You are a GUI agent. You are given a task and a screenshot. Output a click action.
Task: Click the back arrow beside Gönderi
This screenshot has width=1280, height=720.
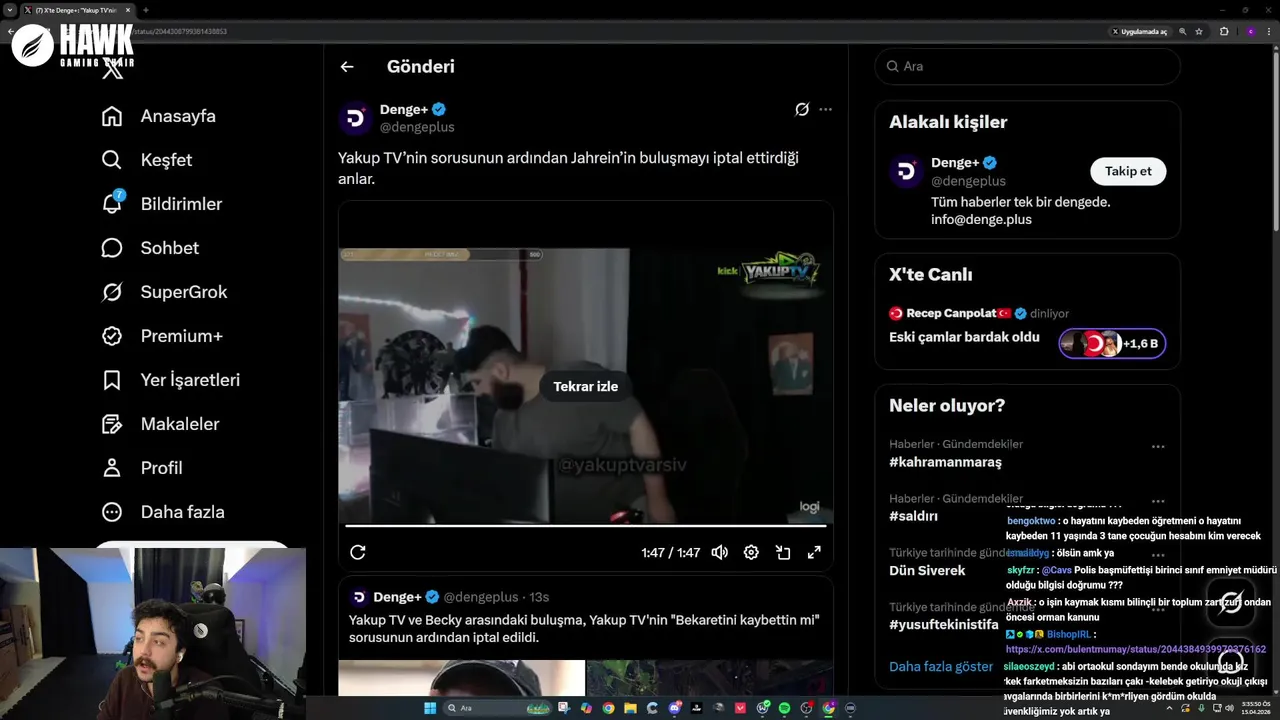(347, 67)
